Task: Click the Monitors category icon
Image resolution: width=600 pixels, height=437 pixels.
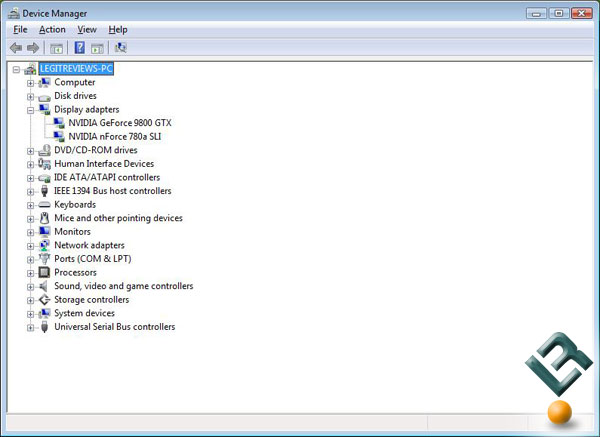Action: [x=44, y=232]
